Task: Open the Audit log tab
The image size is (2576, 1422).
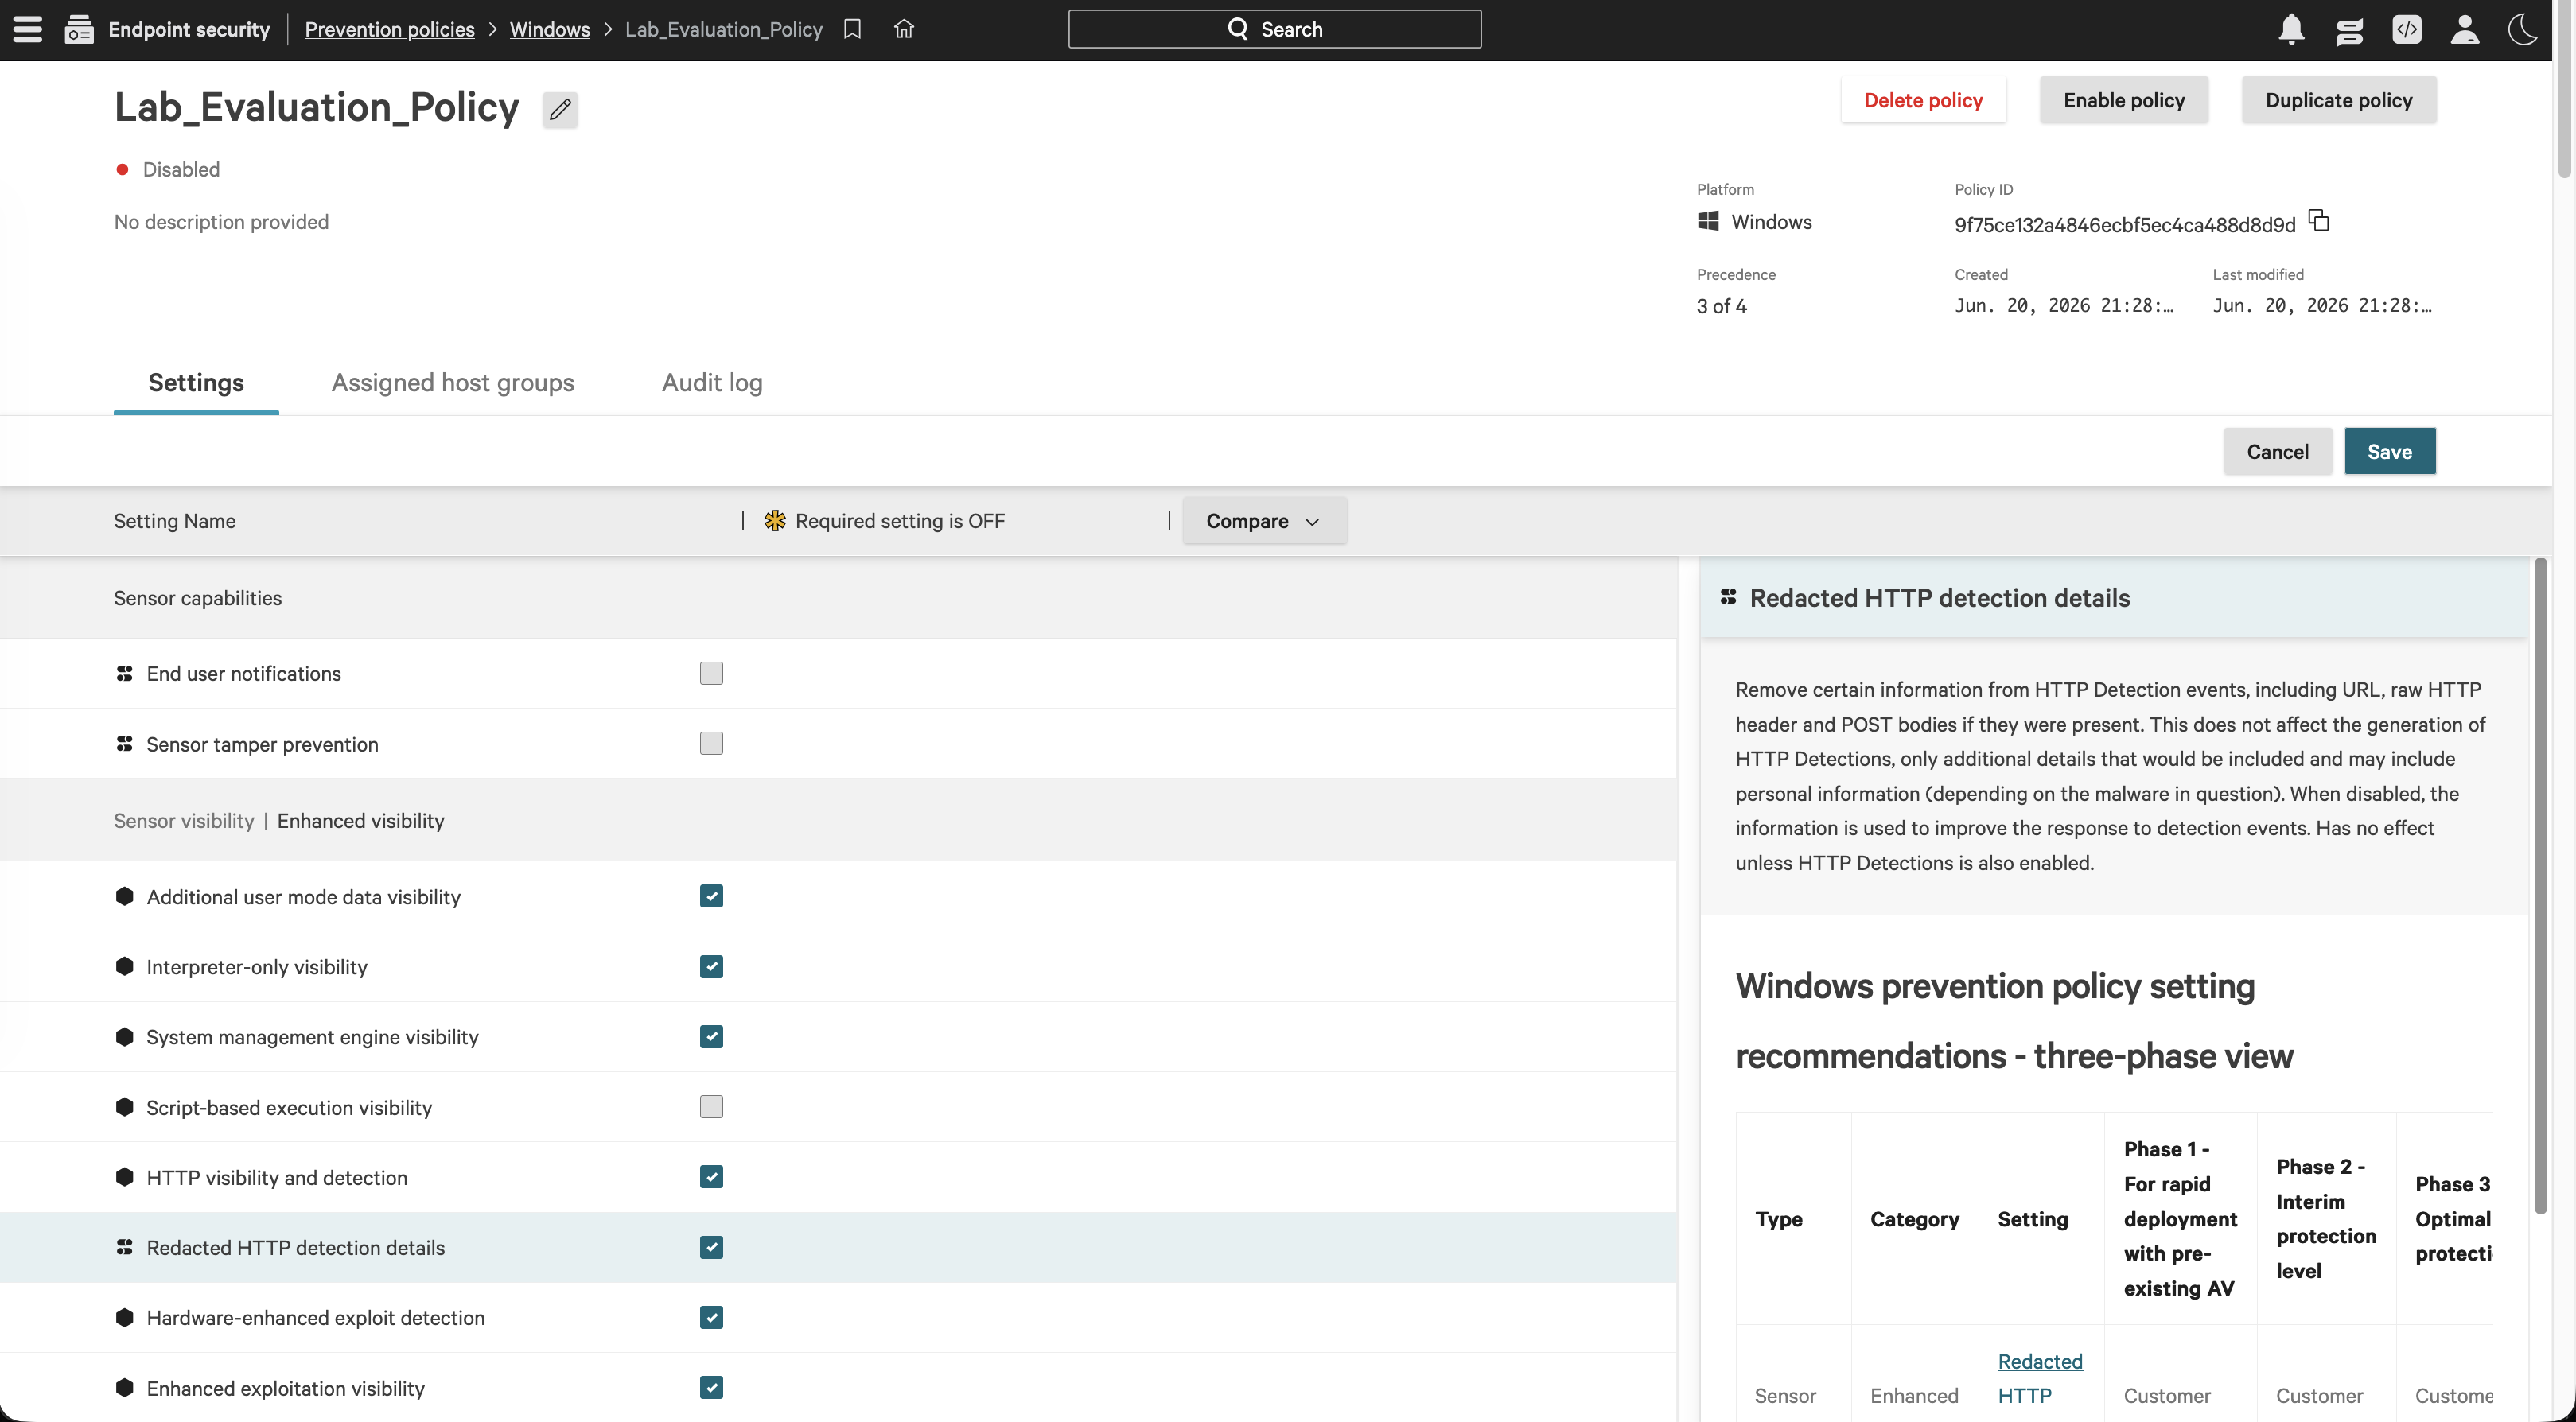Action: tap(712, 383)
